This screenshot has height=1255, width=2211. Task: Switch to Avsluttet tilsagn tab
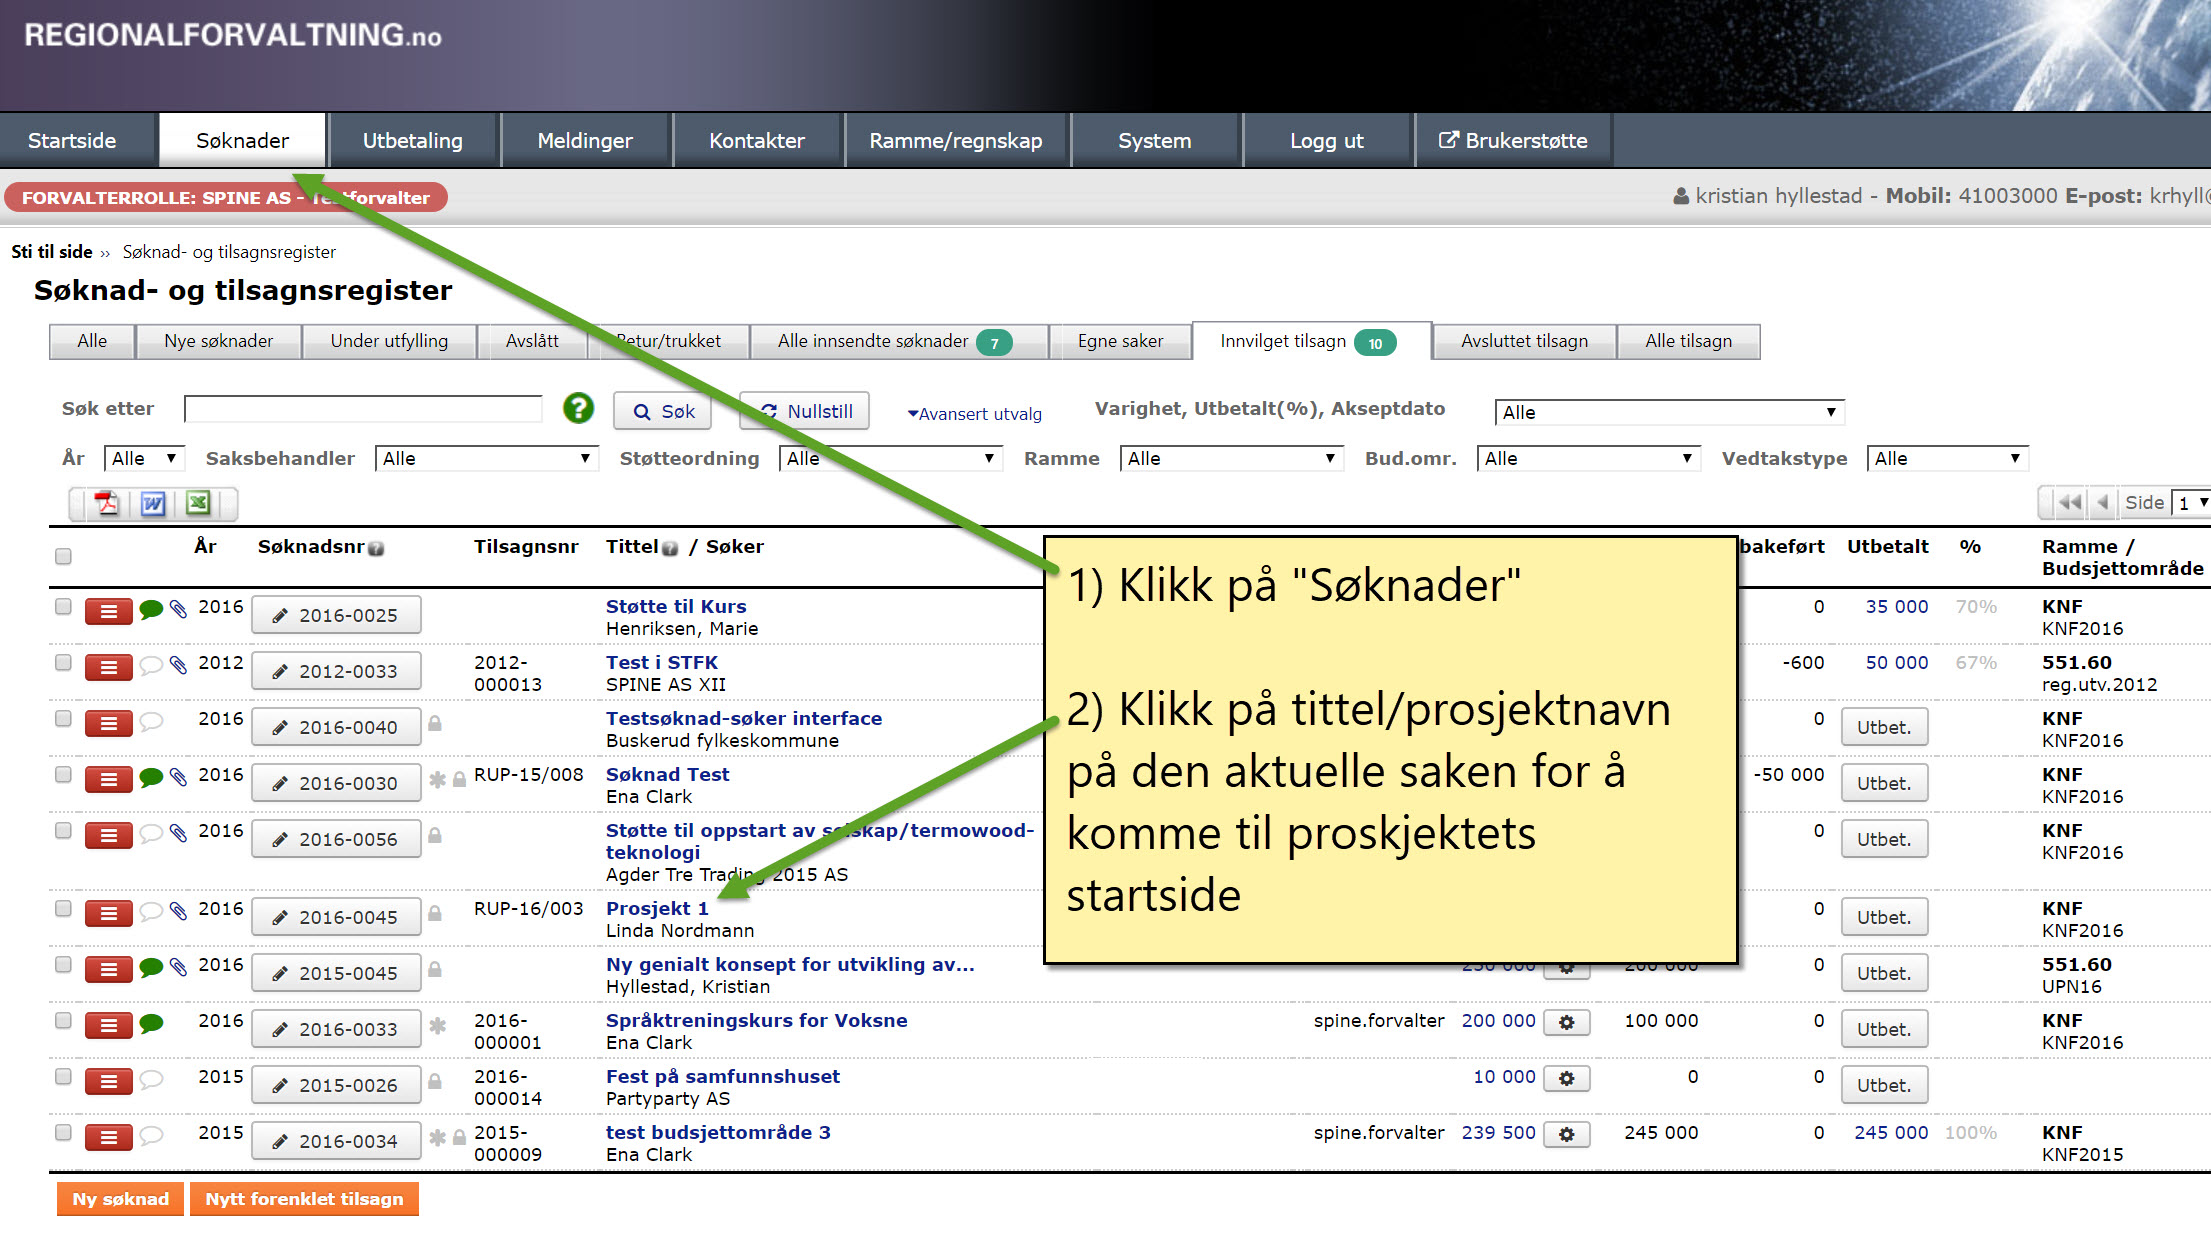pos(1523,341)
